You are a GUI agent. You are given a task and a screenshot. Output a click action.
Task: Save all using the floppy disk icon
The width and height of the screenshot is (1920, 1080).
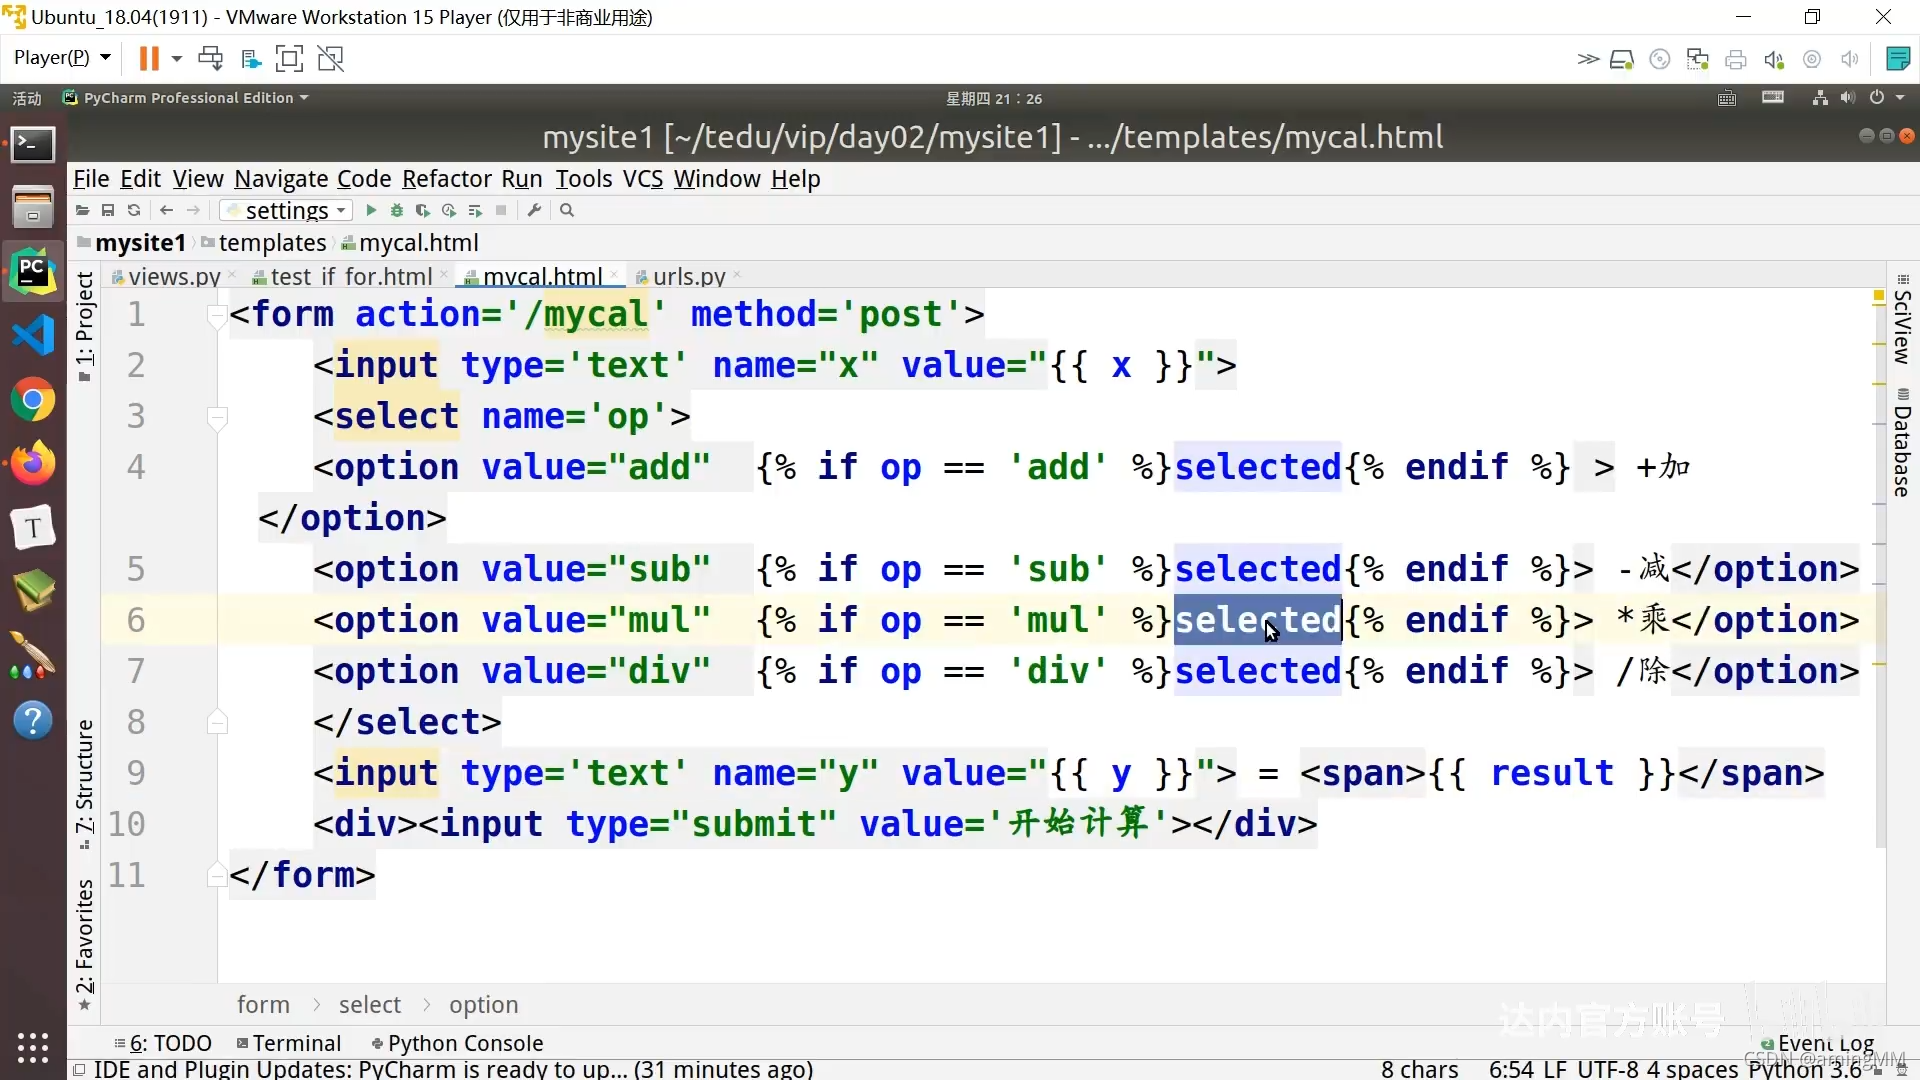tap(108, 210)
